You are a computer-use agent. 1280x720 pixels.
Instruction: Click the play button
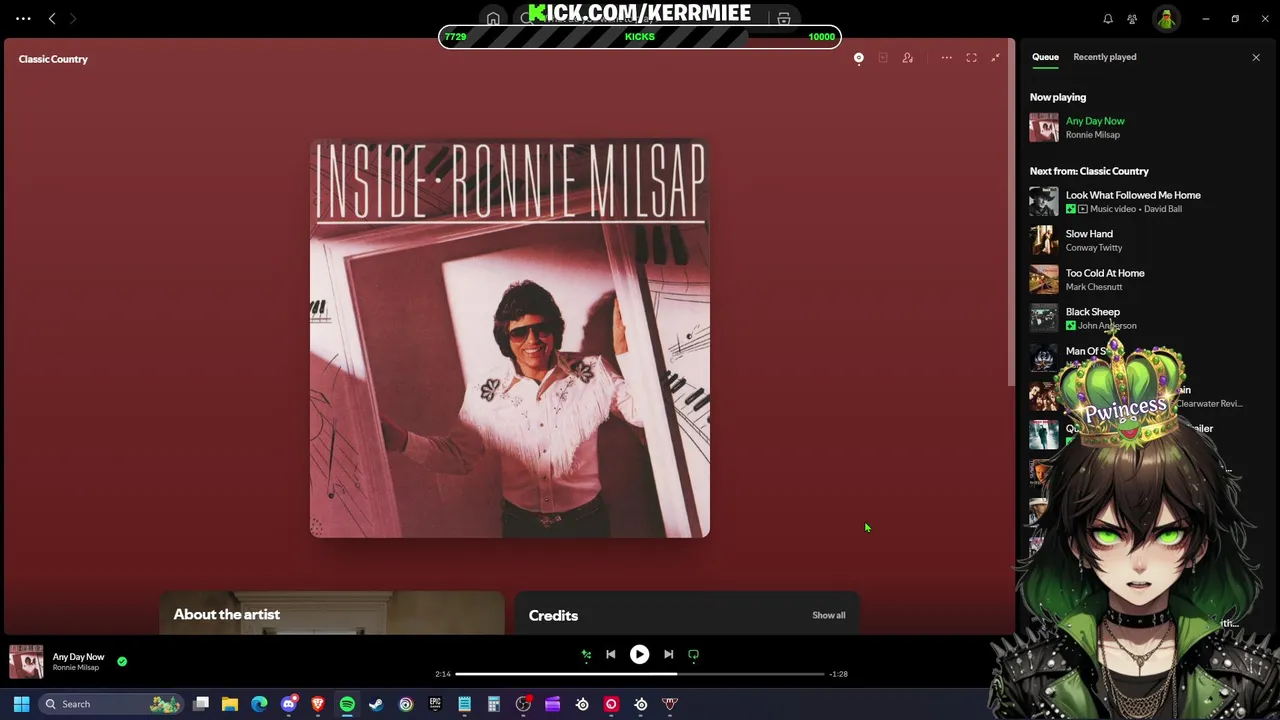(639, 654)
